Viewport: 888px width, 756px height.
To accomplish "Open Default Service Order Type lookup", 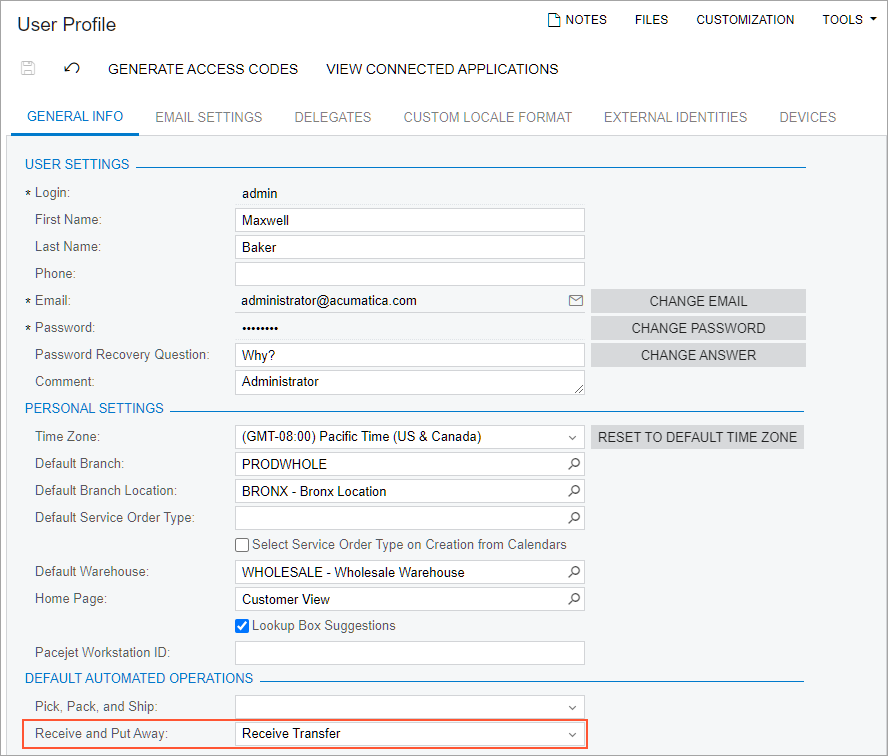I will 574,518.
